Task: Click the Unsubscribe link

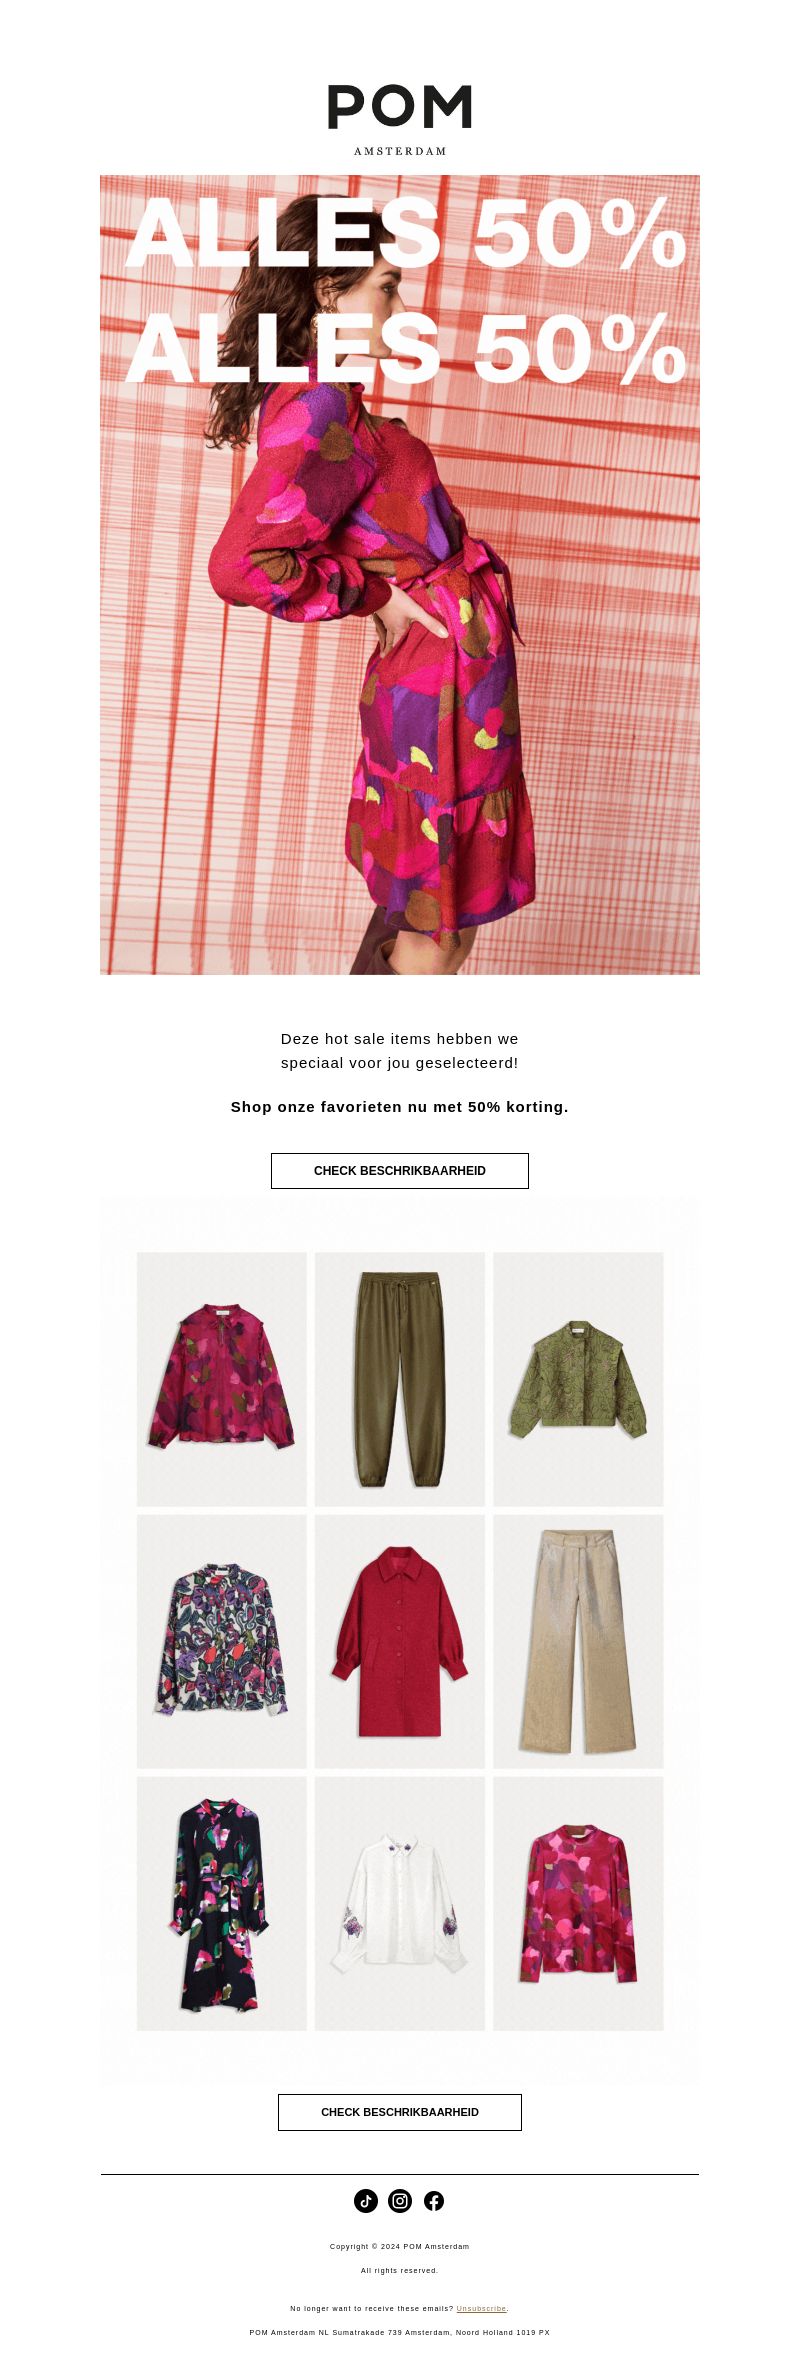Action: 481,2309
